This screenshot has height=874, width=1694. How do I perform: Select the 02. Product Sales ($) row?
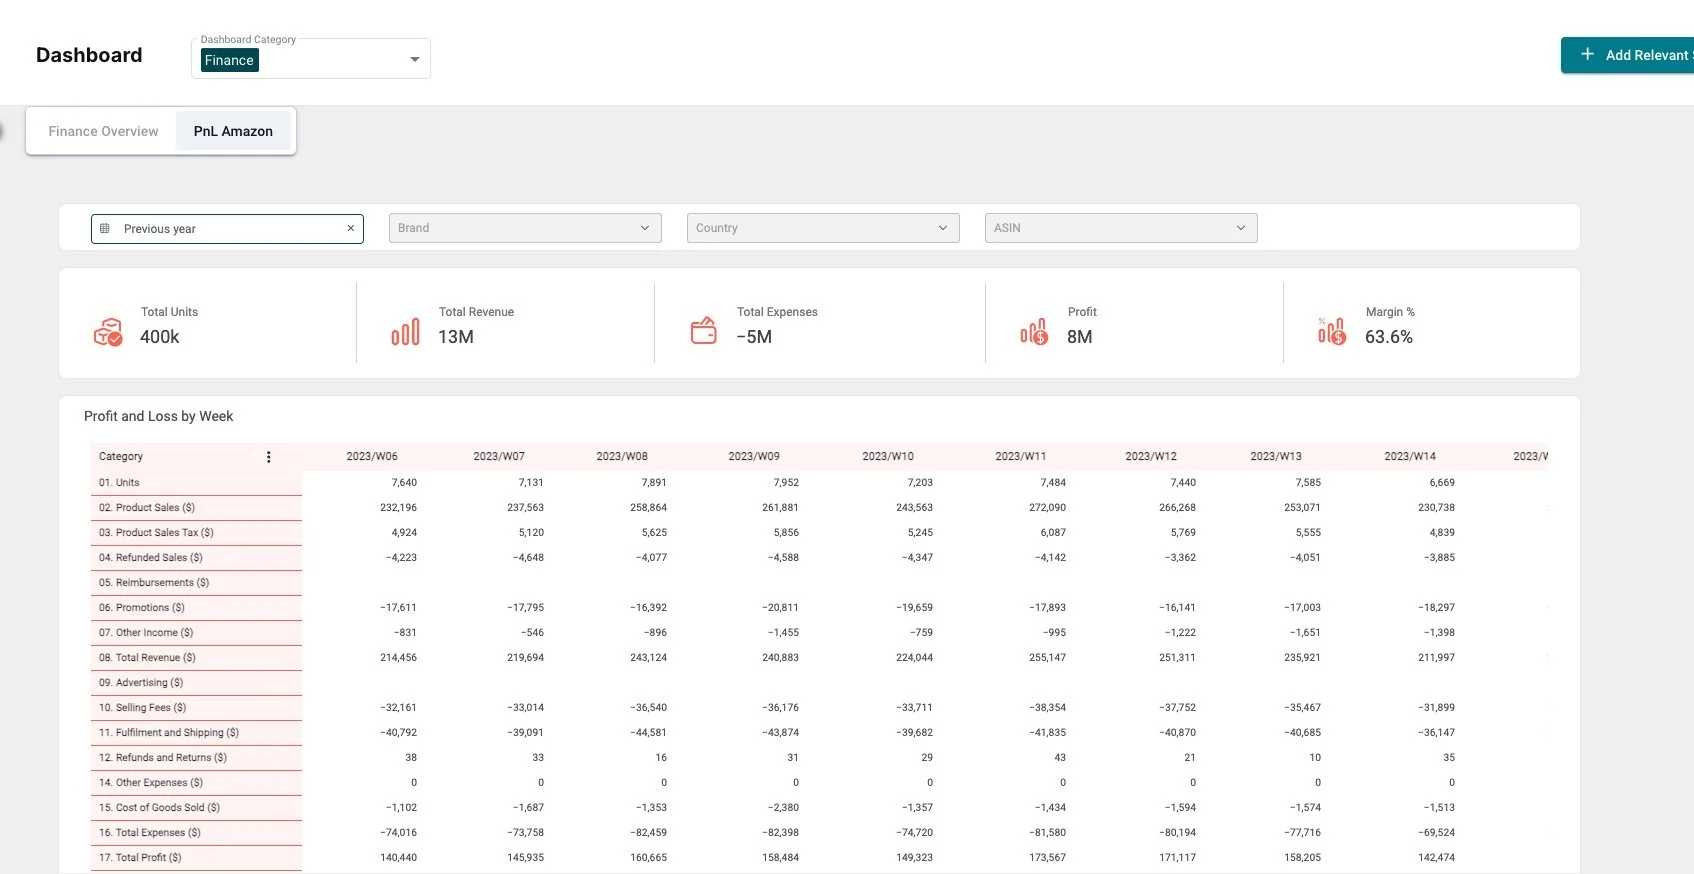196,507
